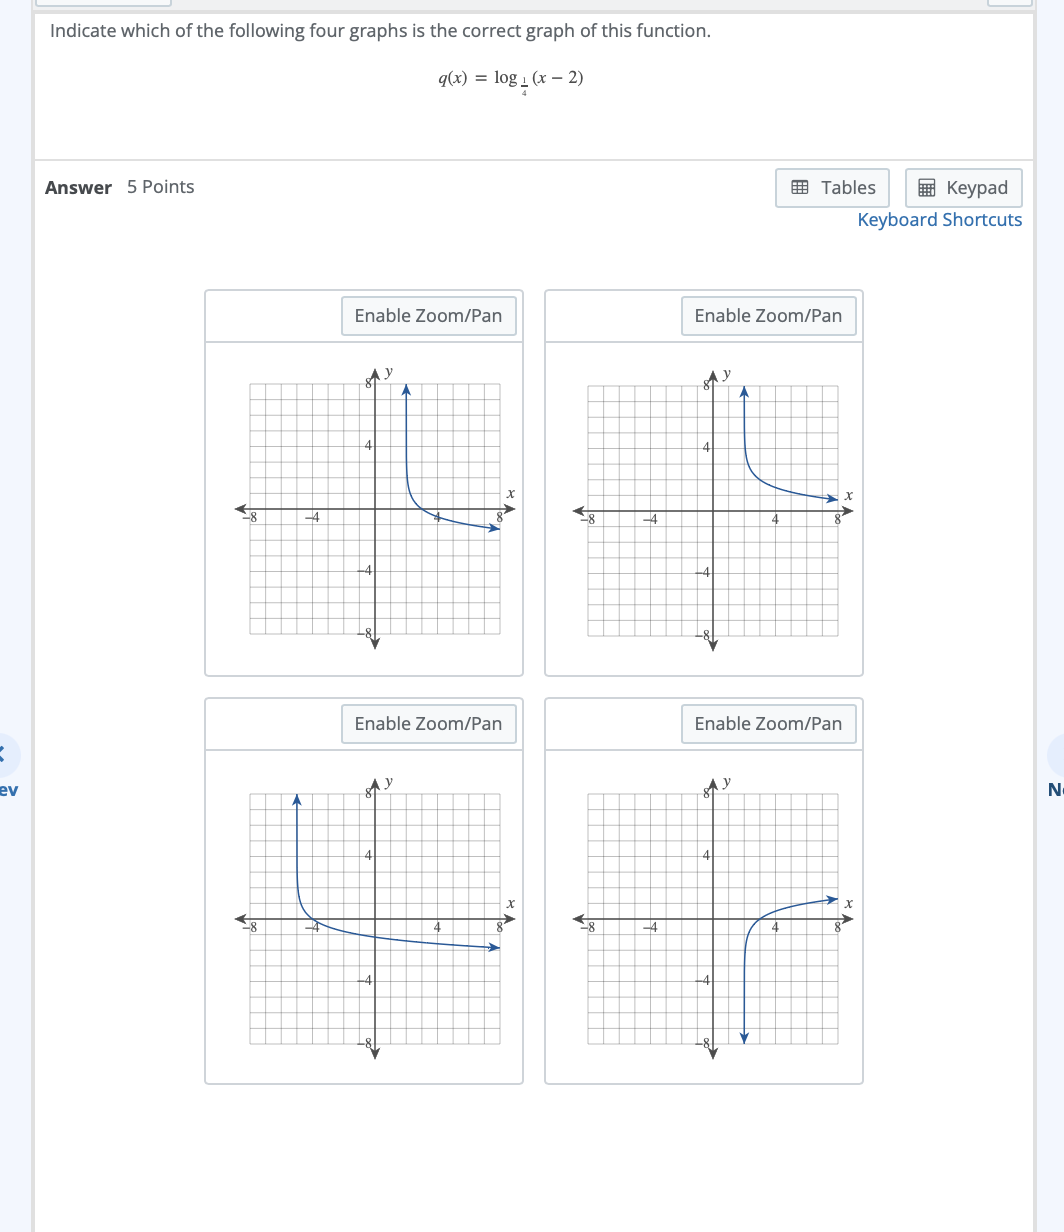Click the Keypad icon

point(927,187)
